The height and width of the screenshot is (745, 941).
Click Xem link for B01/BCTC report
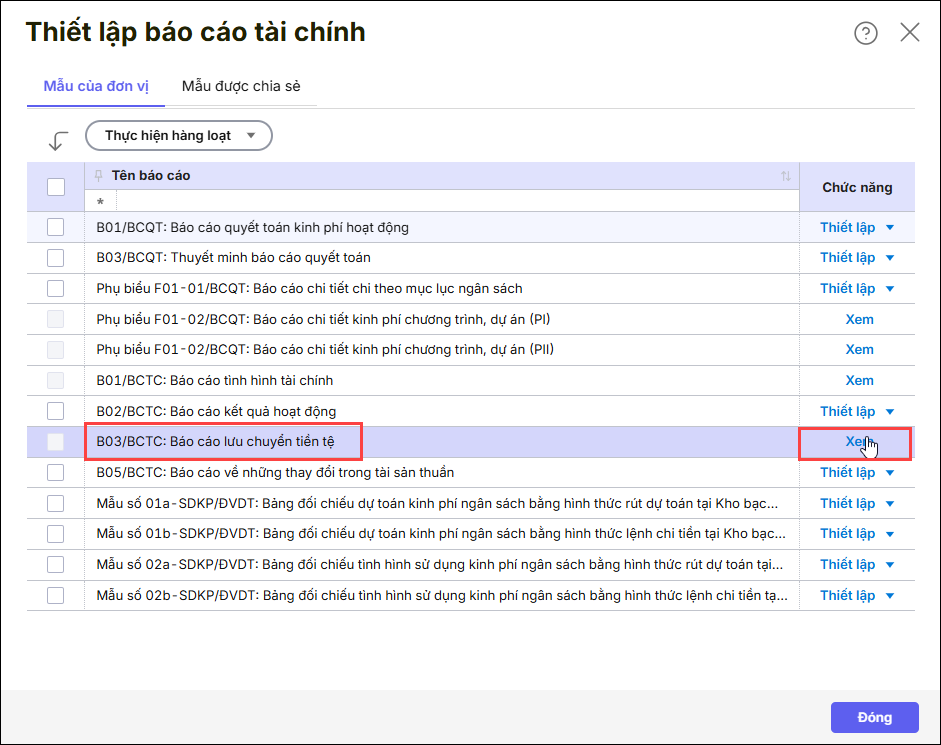click(x=859, y=380)
